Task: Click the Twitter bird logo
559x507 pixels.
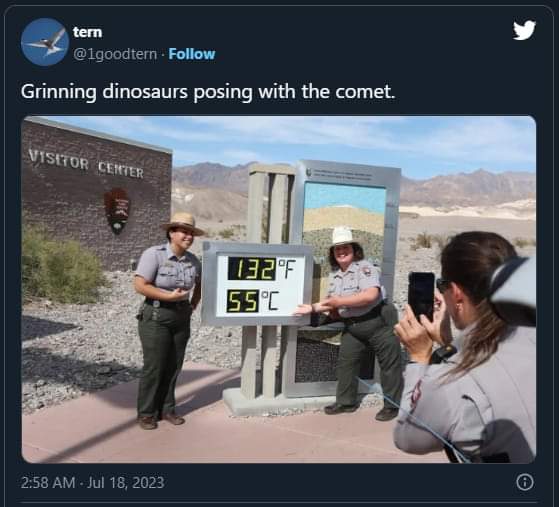Action: point(524,30)
